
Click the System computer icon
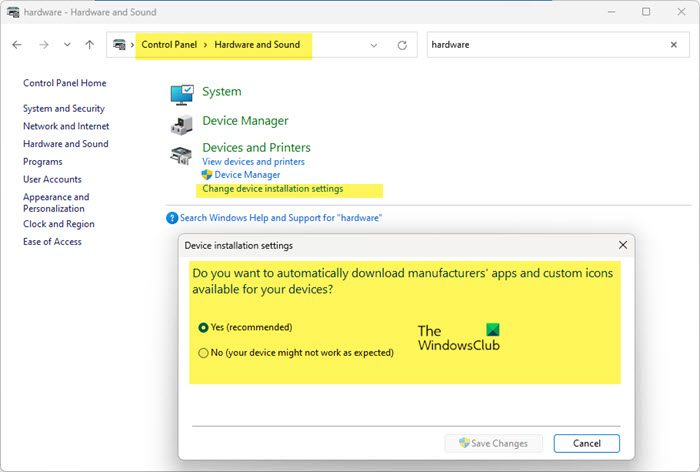pos(182,93)
